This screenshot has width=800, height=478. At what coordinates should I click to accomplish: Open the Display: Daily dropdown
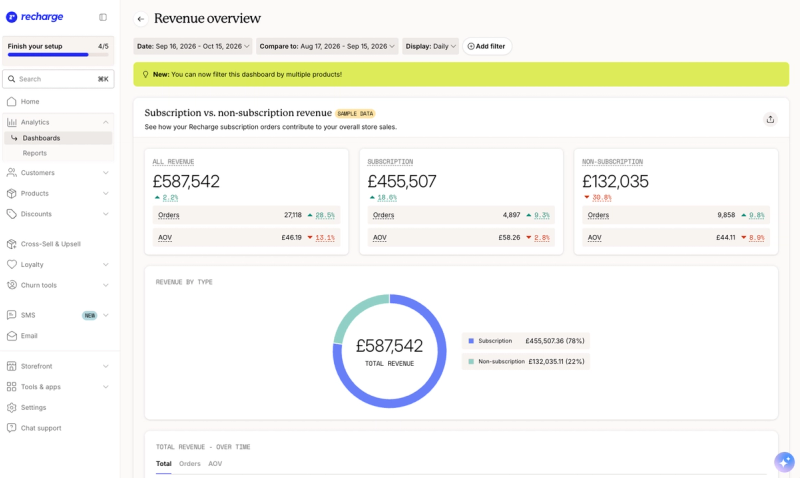430,46
